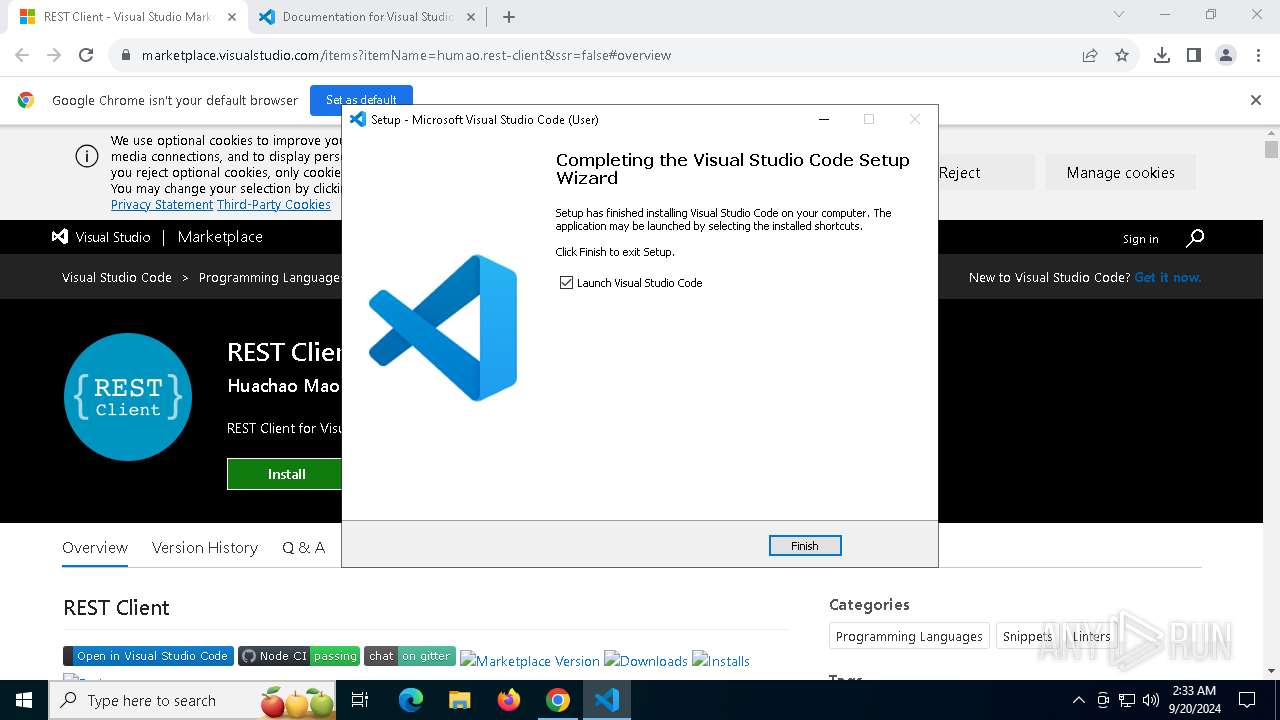1280x720 pixels.
Task: Open Chrome three-dot menu
Action: [x=1258, y=55]
